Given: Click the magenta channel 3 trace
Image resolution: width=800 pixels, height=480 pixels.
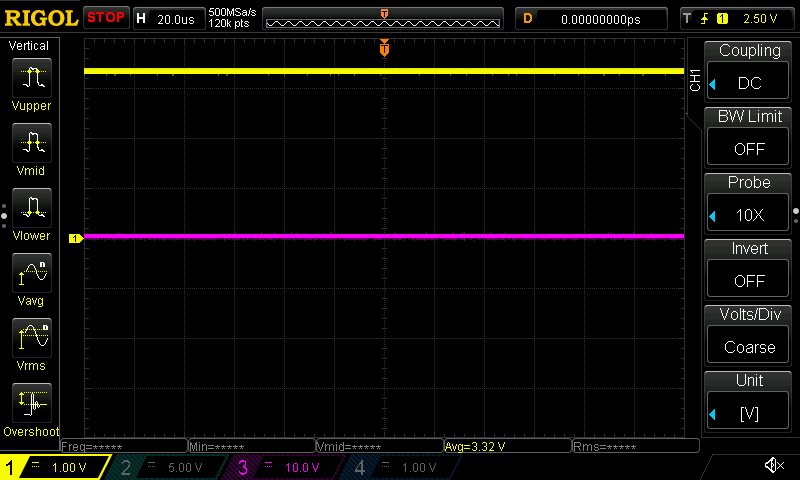Looking at the screenshot, I should coord(384,236).
